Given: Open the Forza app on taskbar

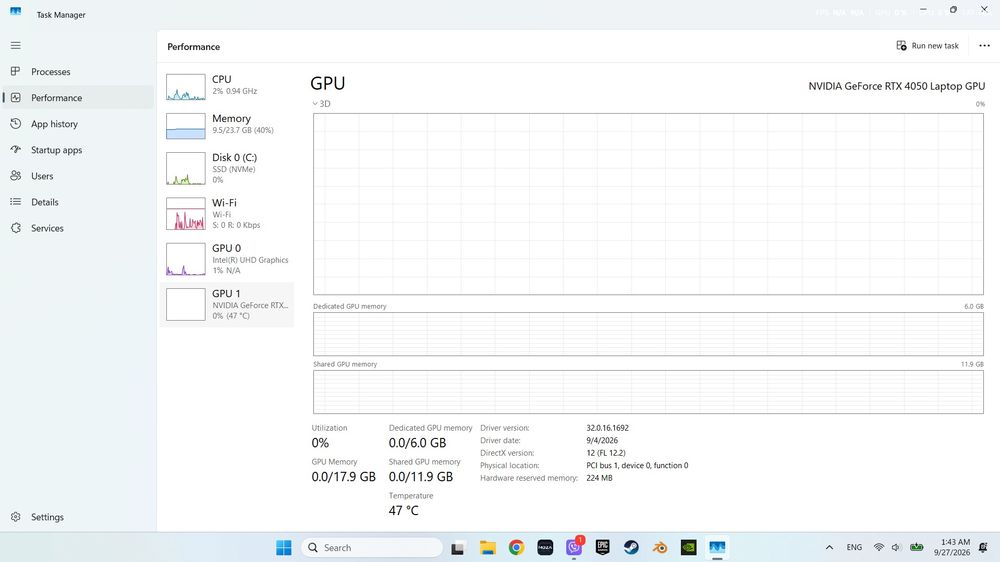Looking at the screenshot, I should (x=545, y=547).
